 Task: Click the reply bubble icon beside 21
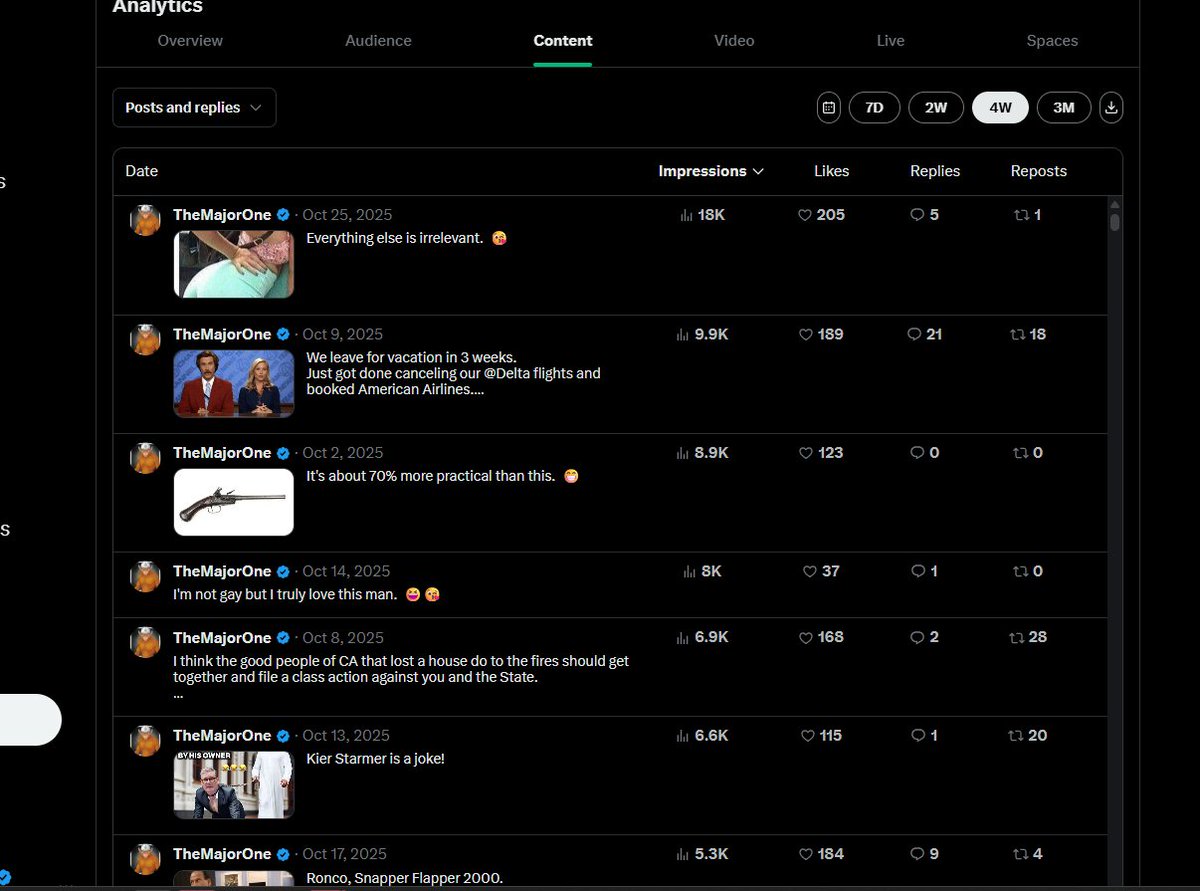click(914, 334)
